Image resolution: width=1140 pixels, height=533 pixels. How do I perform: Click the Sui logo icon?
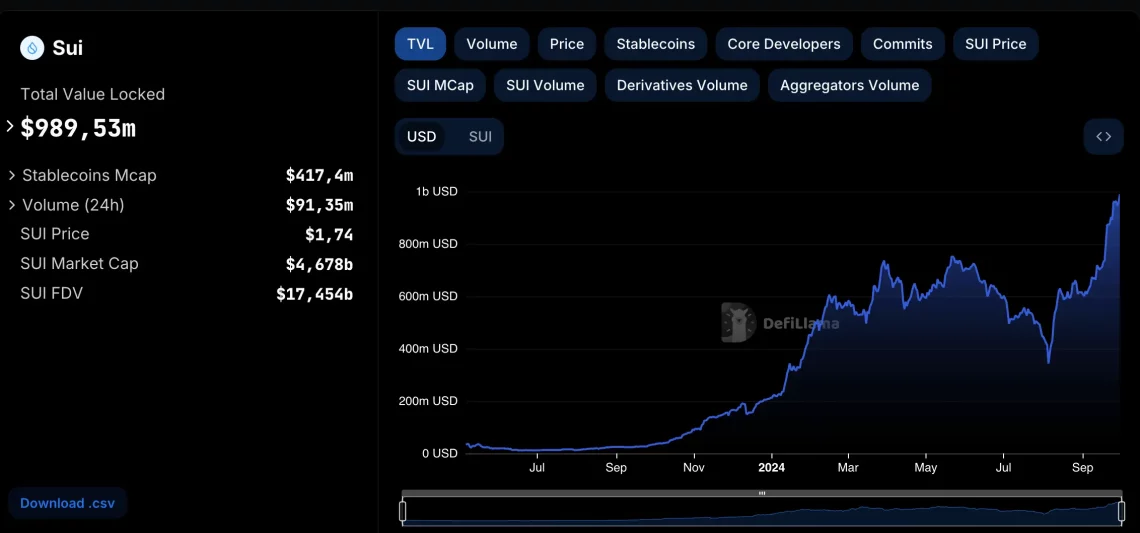[x=33, y=48]
